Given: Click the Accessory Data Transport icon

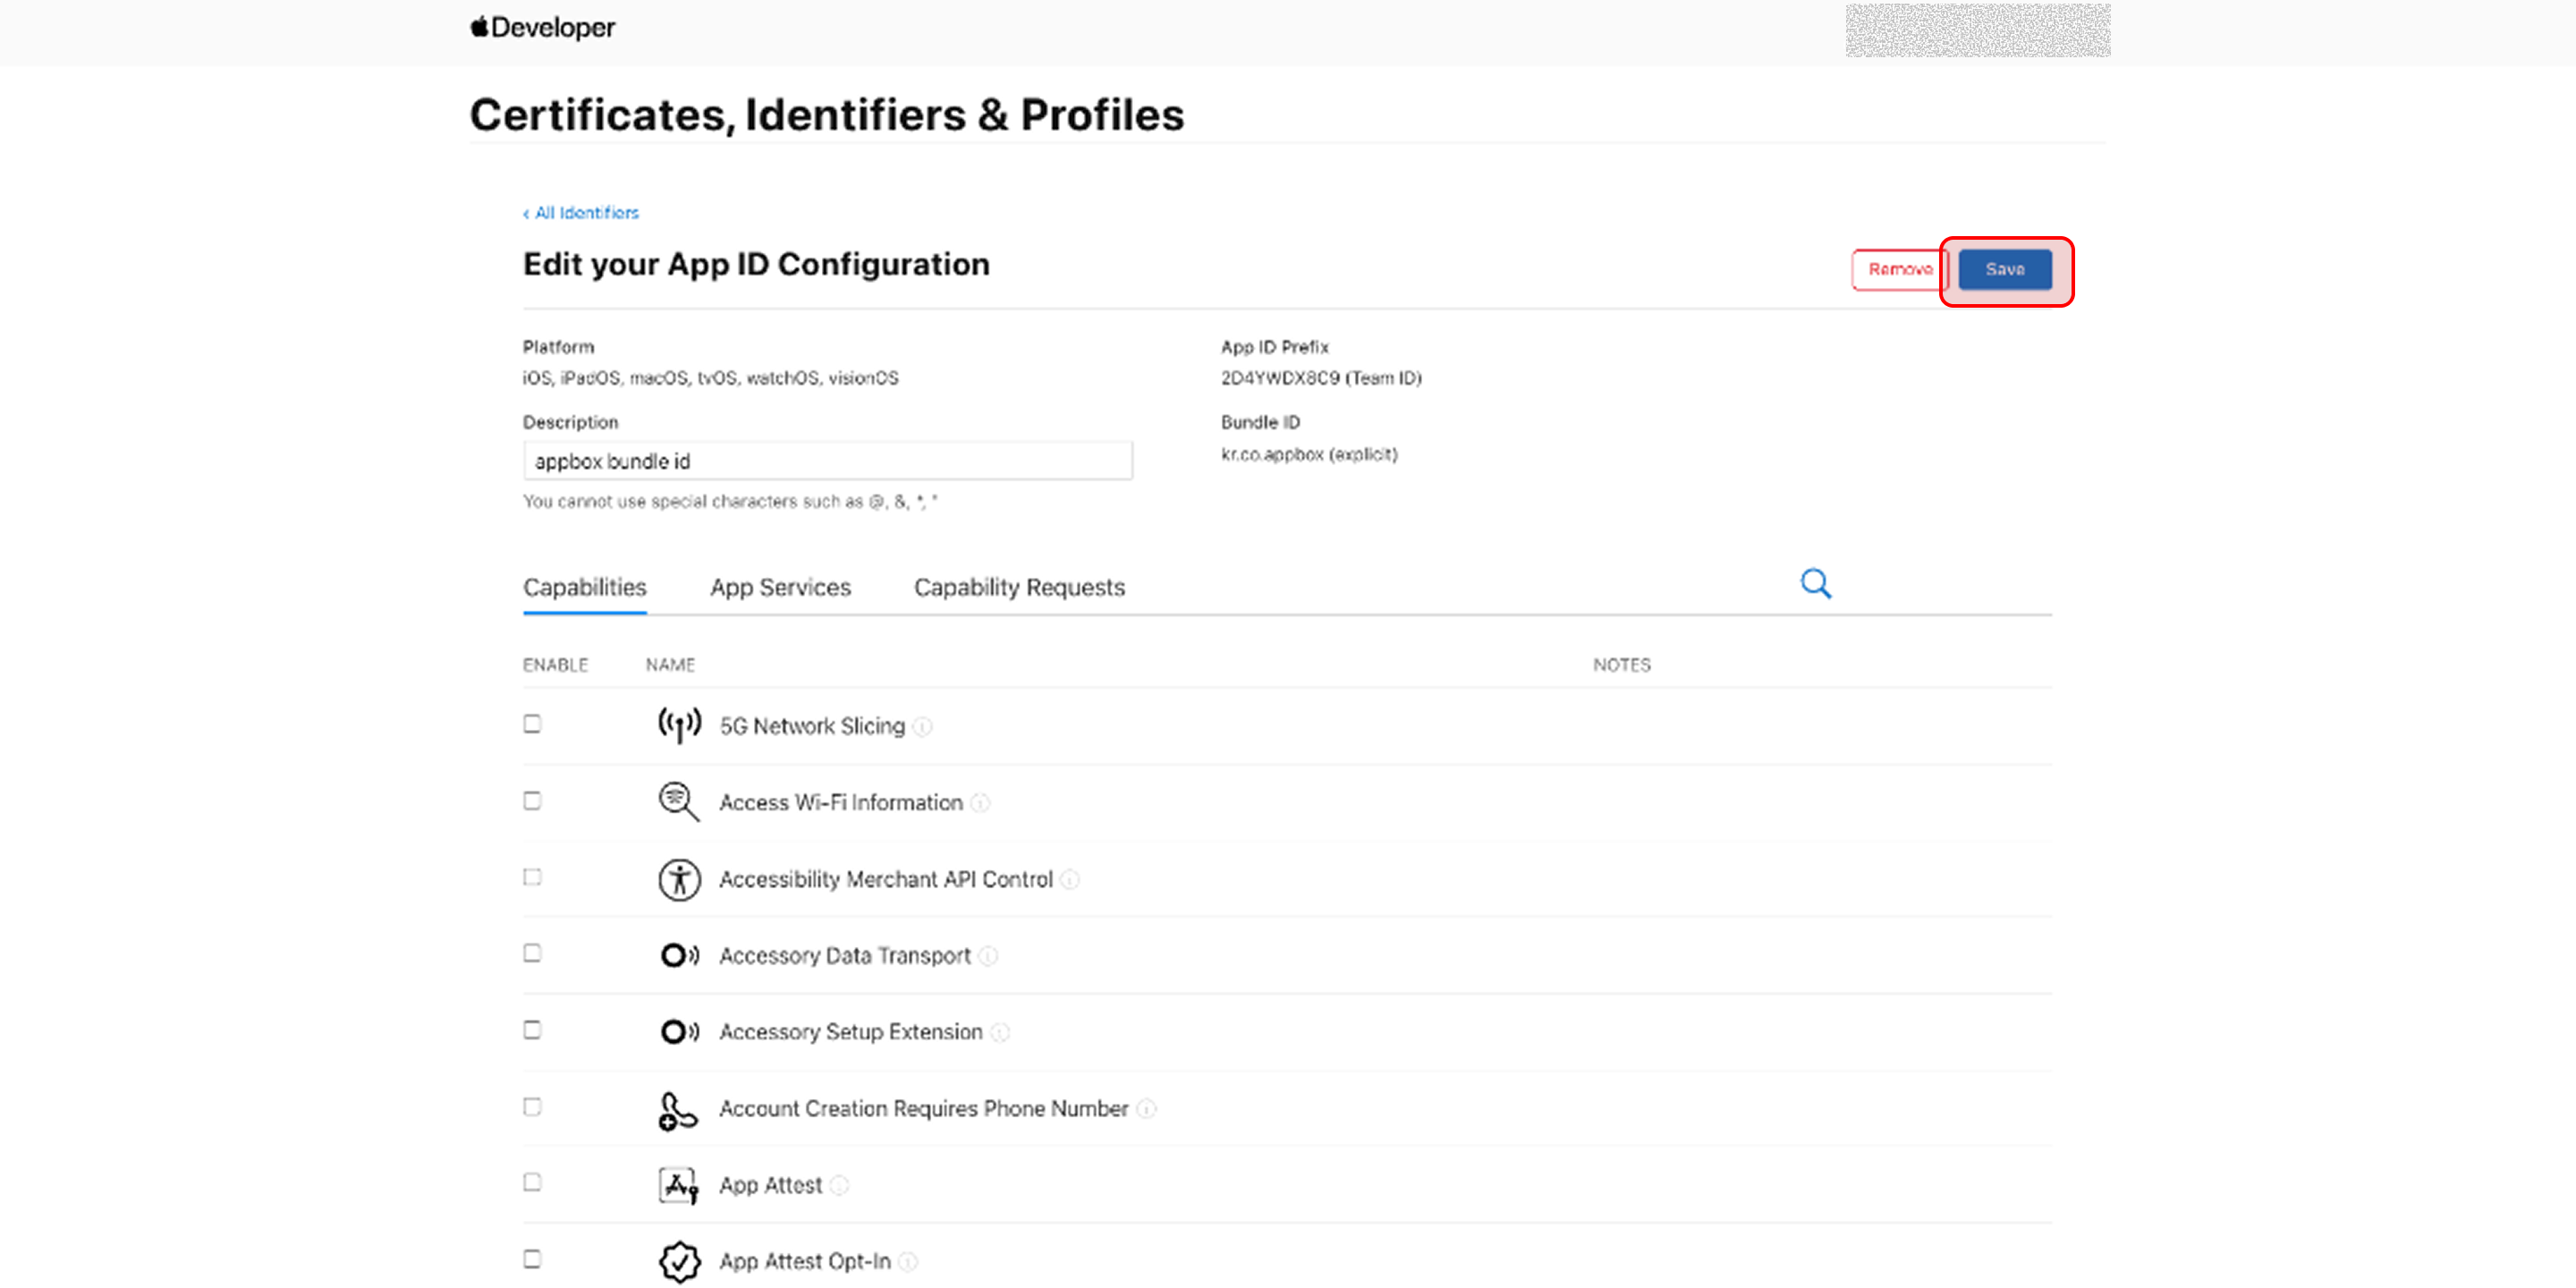Looking at the screenshot, I should 679,955.
